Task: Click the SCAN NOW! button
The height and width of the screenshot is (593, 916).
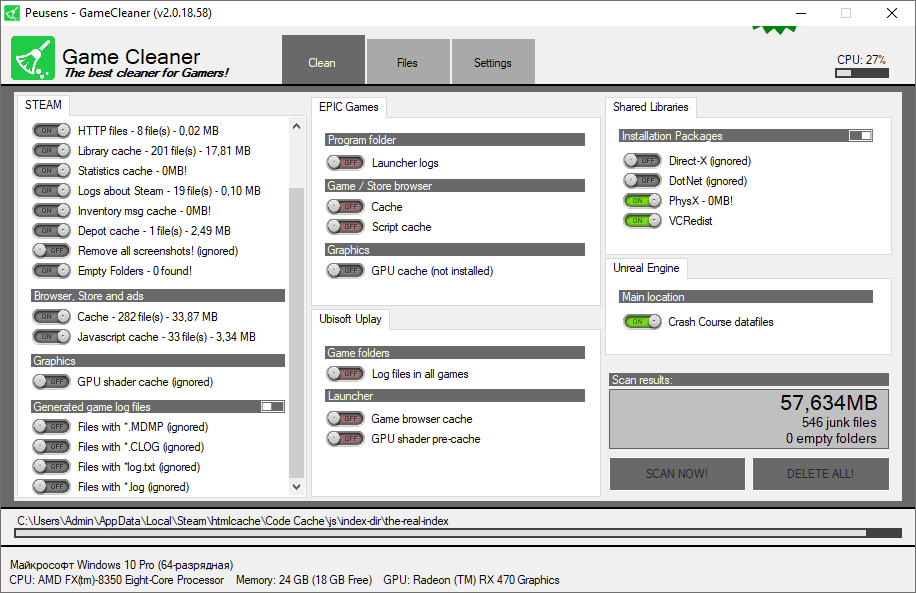Action: [x=677, y=474]
